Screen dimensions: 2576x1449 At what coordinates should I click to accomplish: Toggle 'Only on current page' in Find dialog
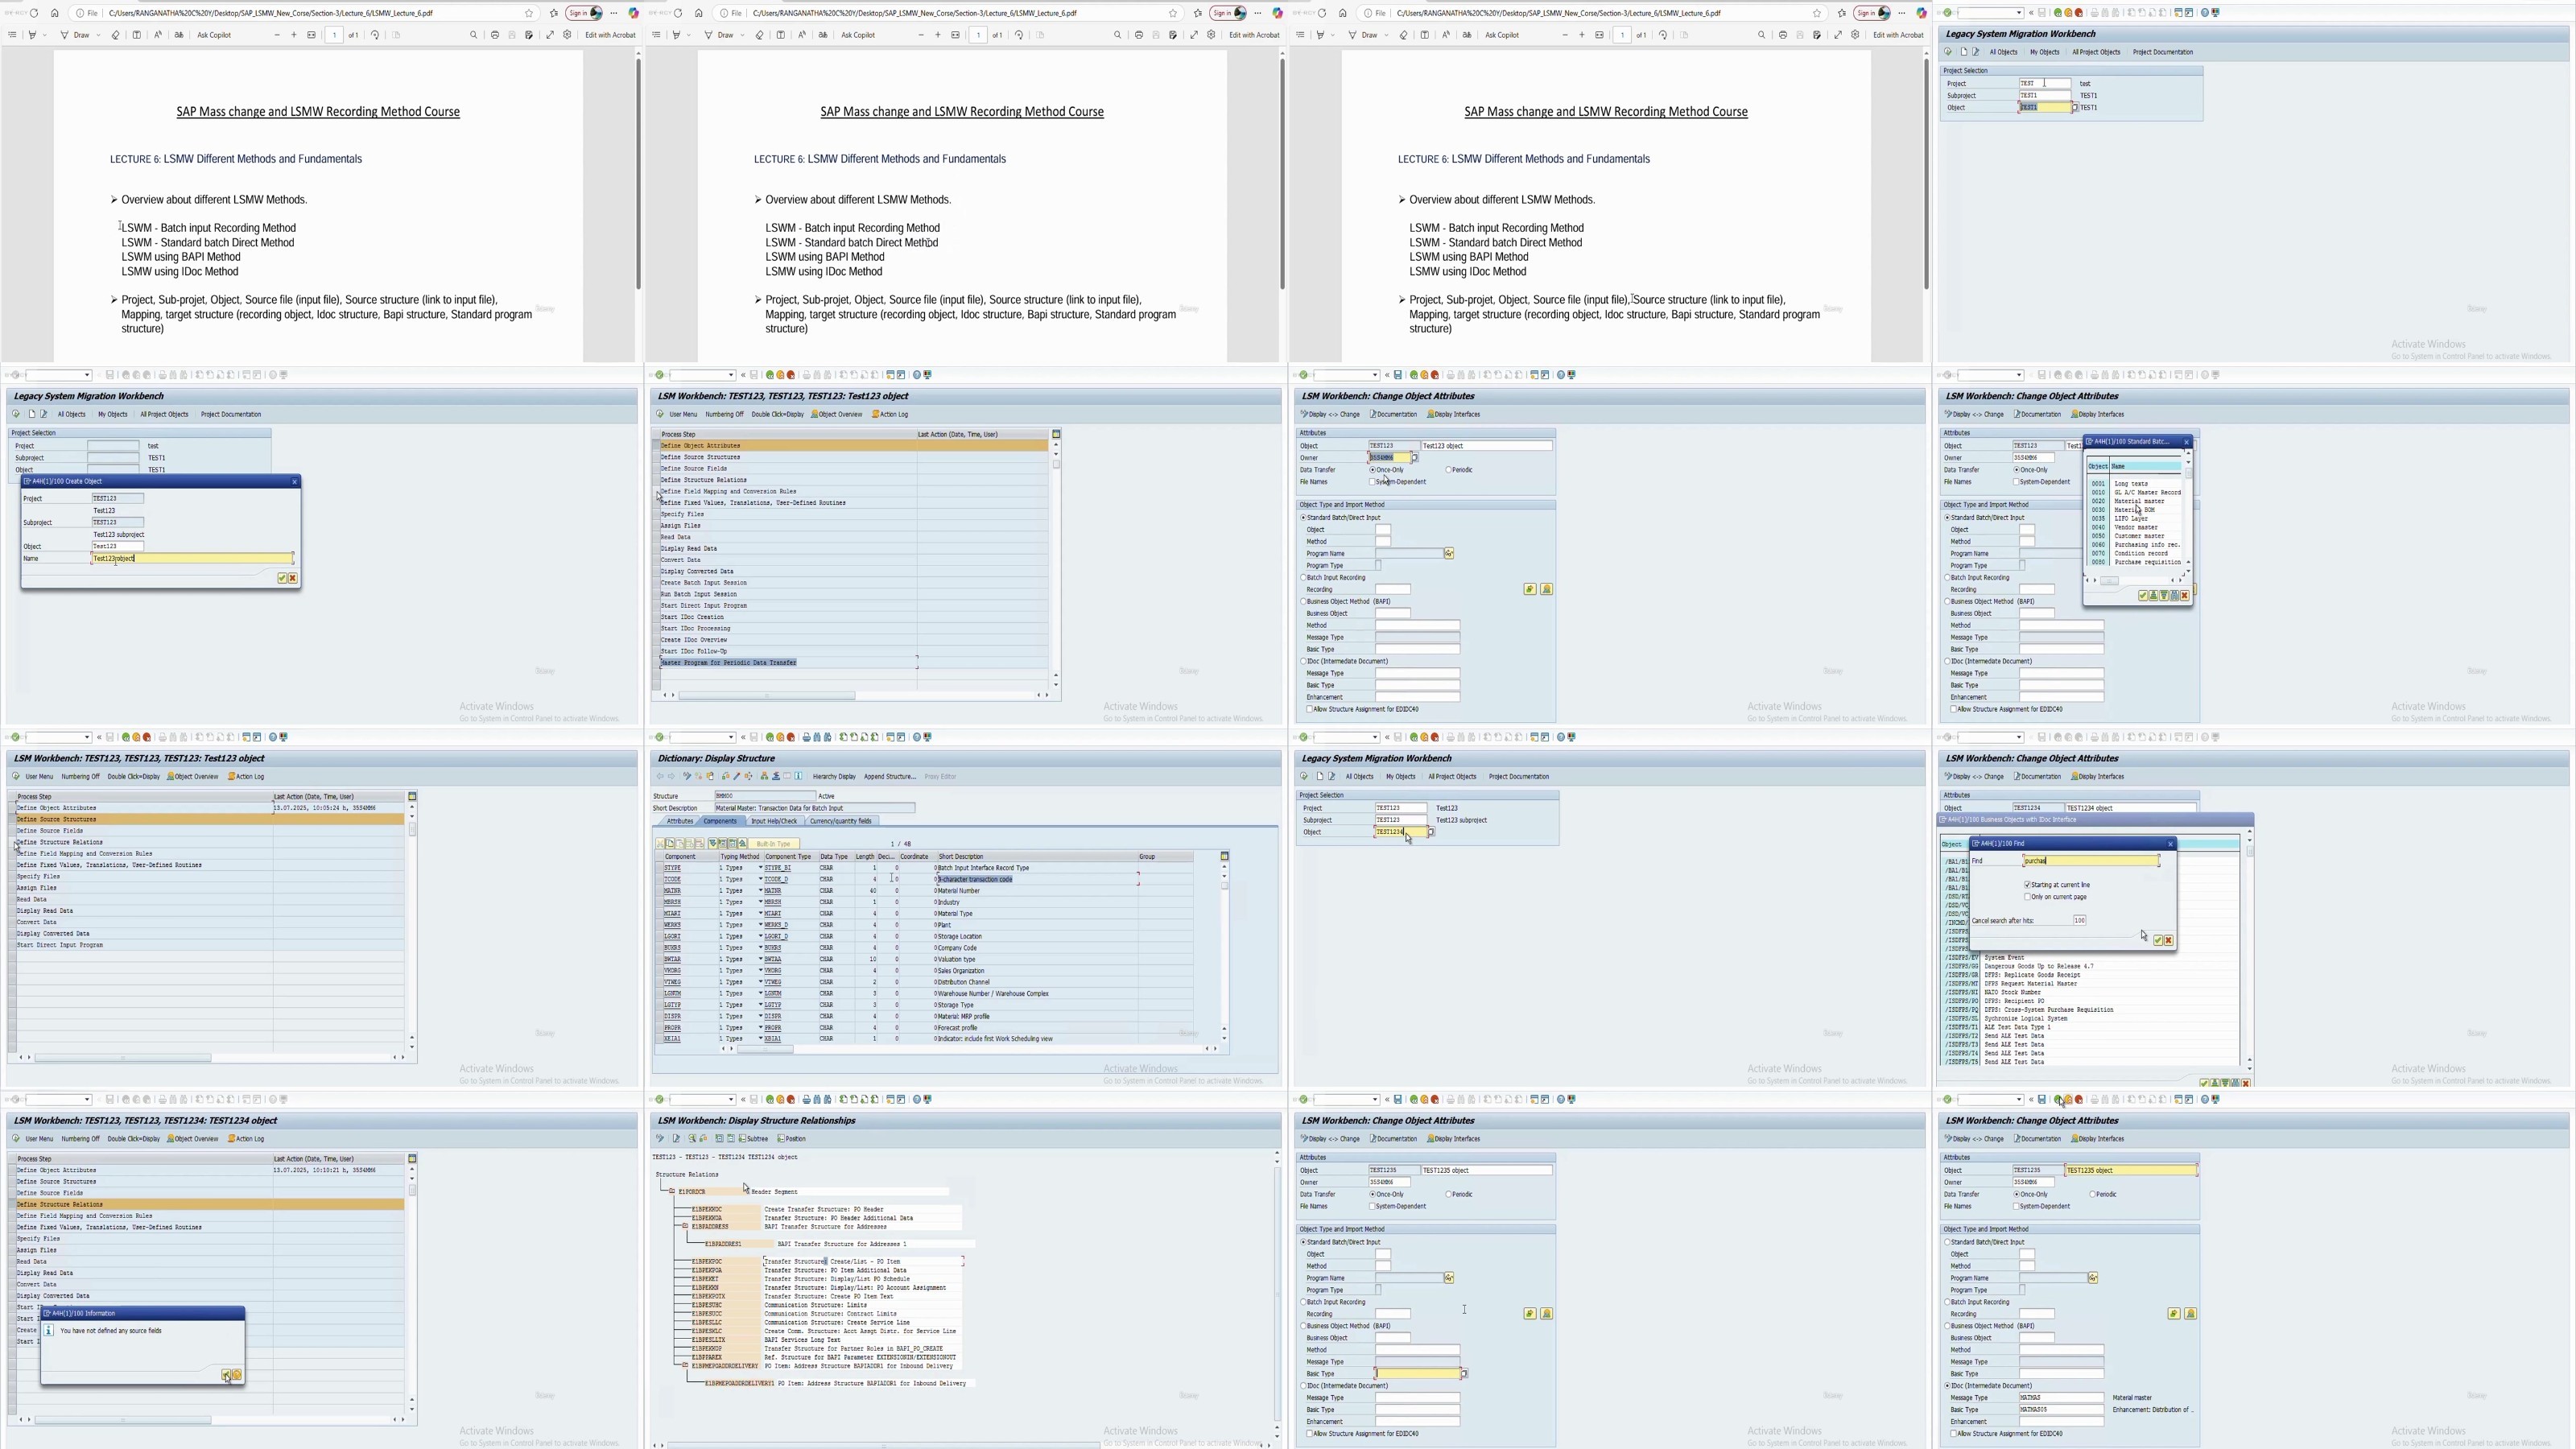(2027, 897)
